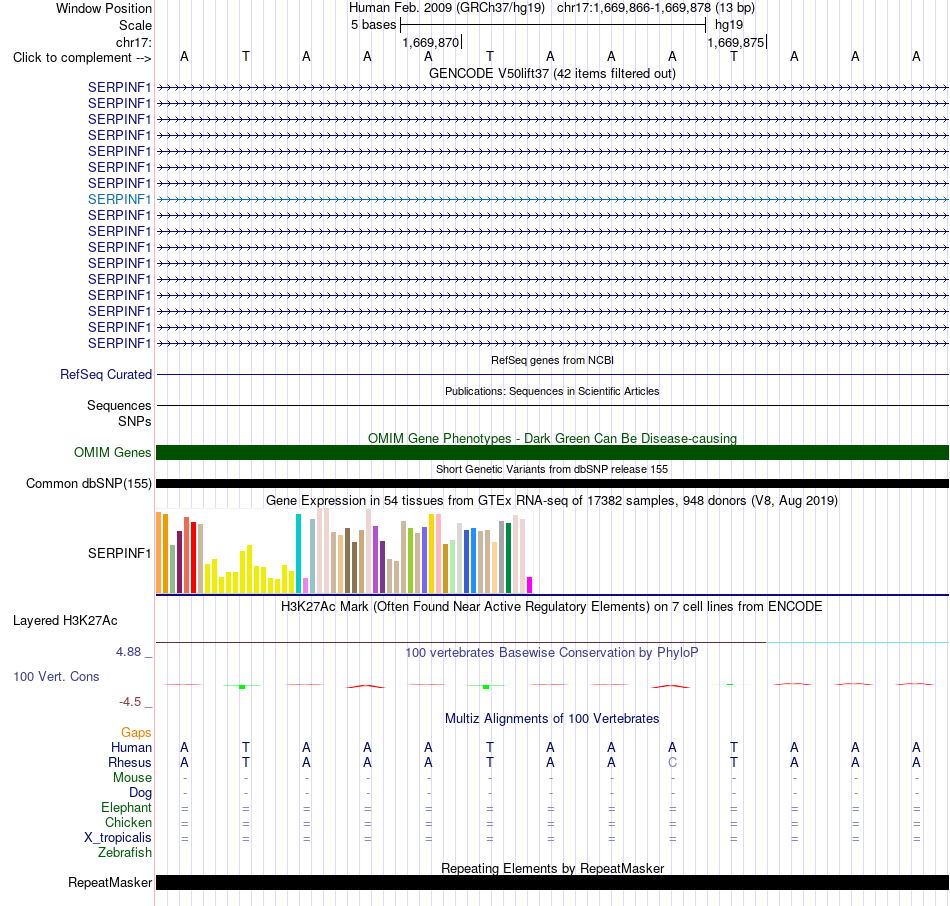950x906 pixels.
Task: Open 'Repeating Elements by RepeatMasker' track title
Action: pos(552,868)
